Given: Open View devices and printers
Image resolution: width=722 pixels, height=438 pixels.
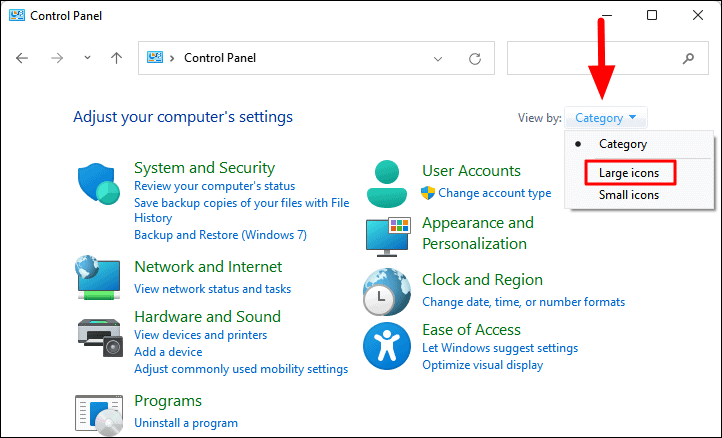Looking at the screenshot, I should [200, 335].
